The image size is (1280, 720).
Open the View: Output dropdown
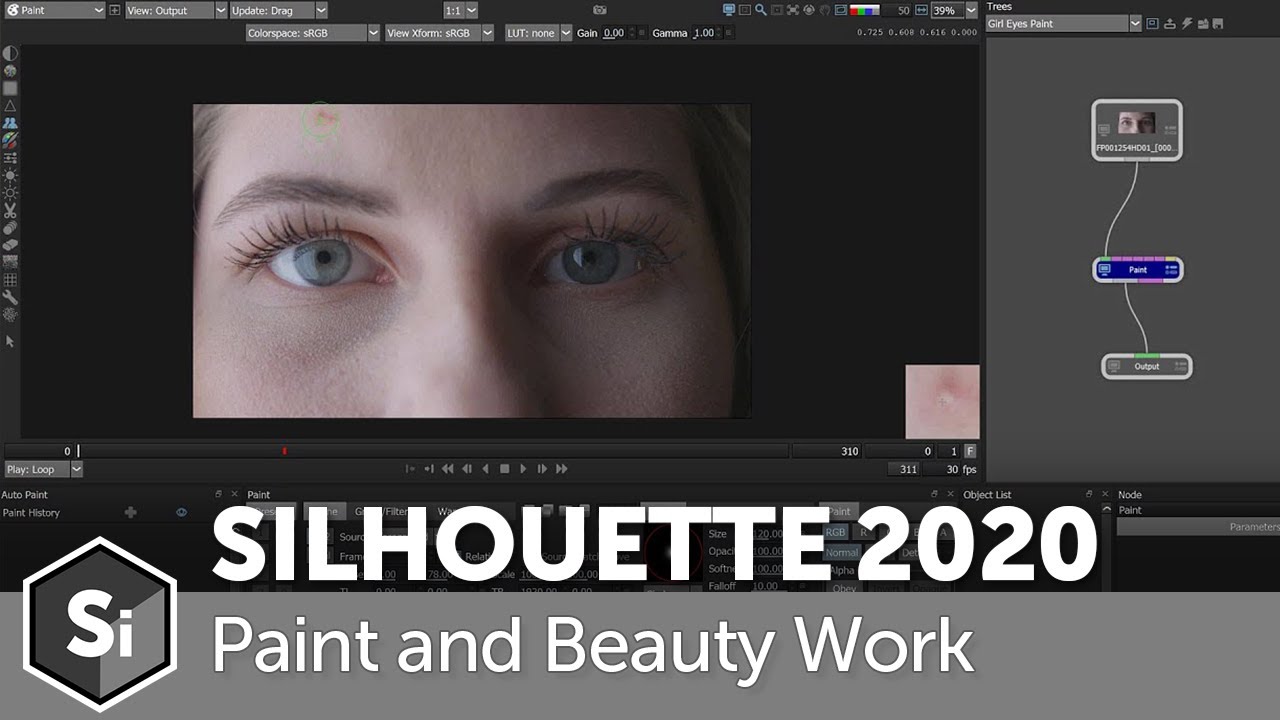176,10
